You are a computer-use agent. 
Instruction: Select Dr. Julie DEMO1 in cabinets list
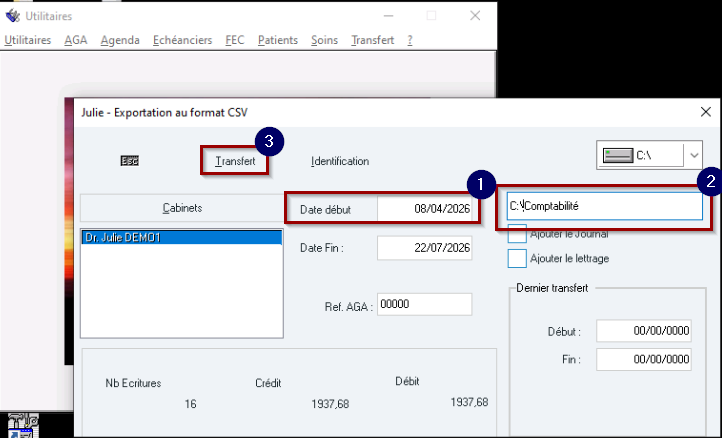tap(181, 237)
